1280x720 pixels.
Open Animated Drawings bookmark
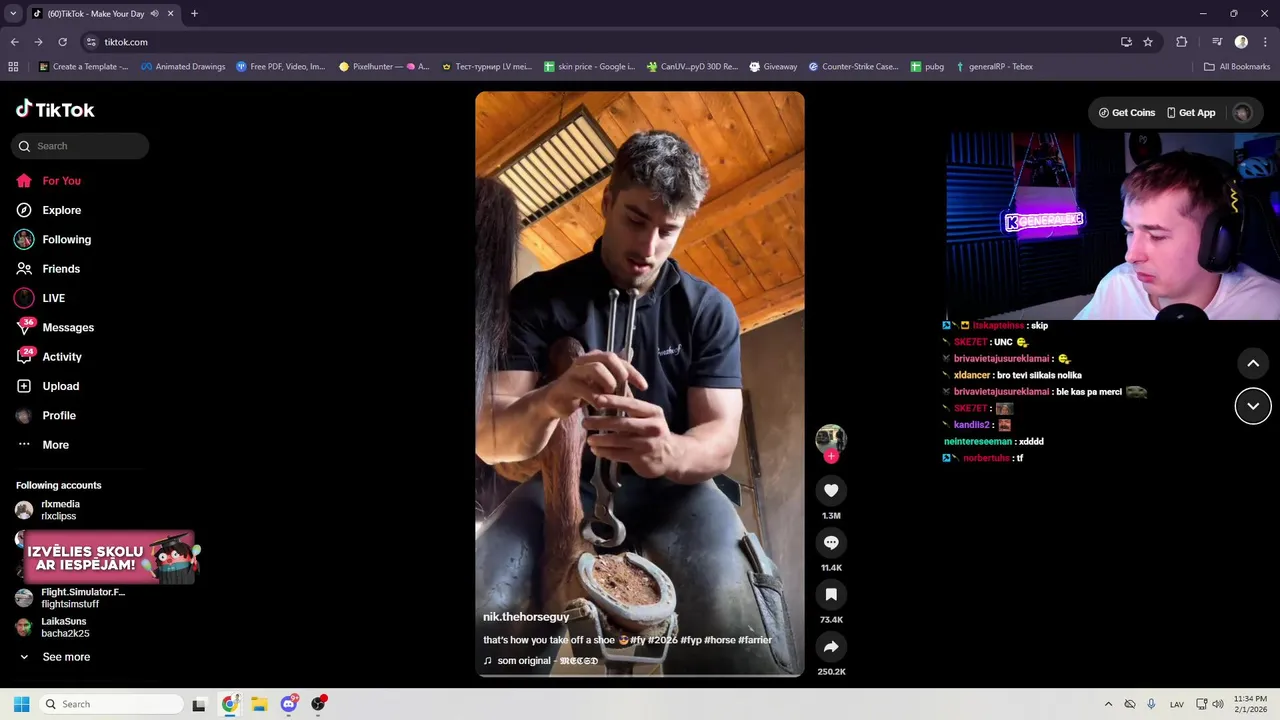(x=183, y=67)
